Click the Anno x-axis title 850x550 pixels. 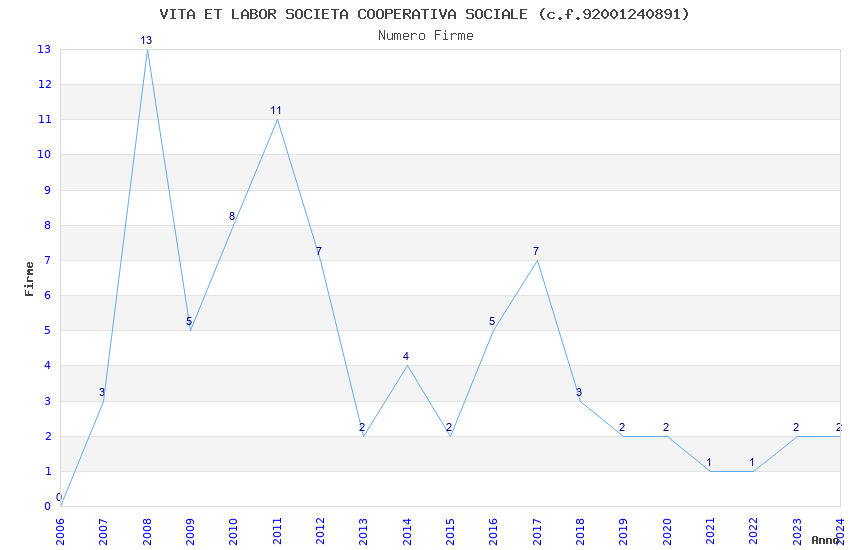tap(825, 540)
